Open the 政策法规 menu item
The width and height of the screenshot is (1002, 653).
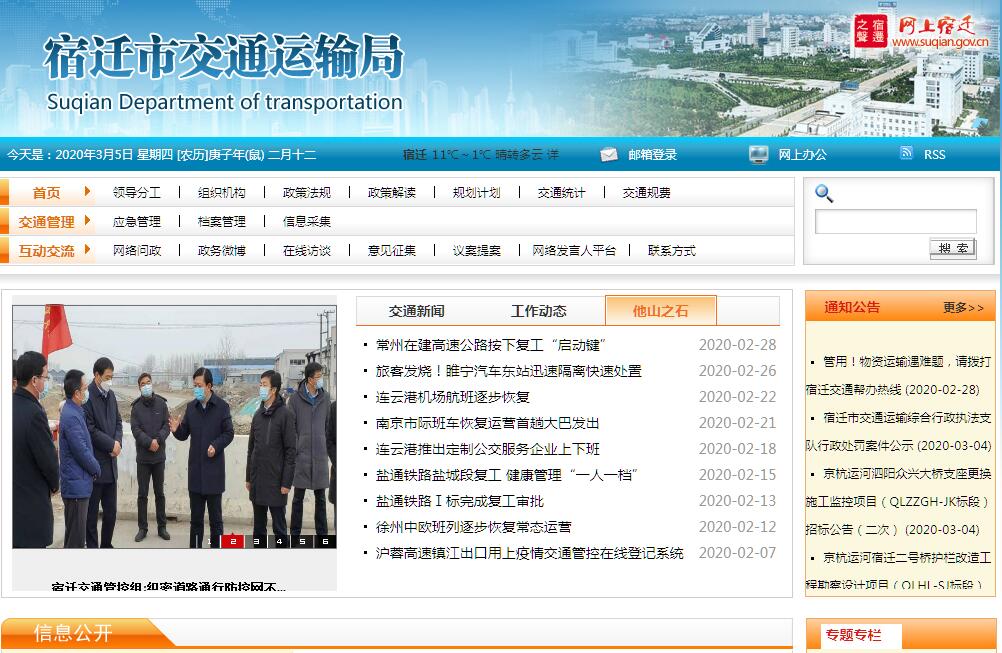pos(307,192)
